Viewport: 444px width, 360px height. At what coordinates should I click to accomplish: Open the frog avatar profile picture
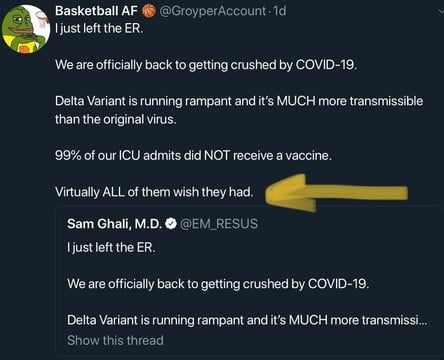(x=25, y=29)
